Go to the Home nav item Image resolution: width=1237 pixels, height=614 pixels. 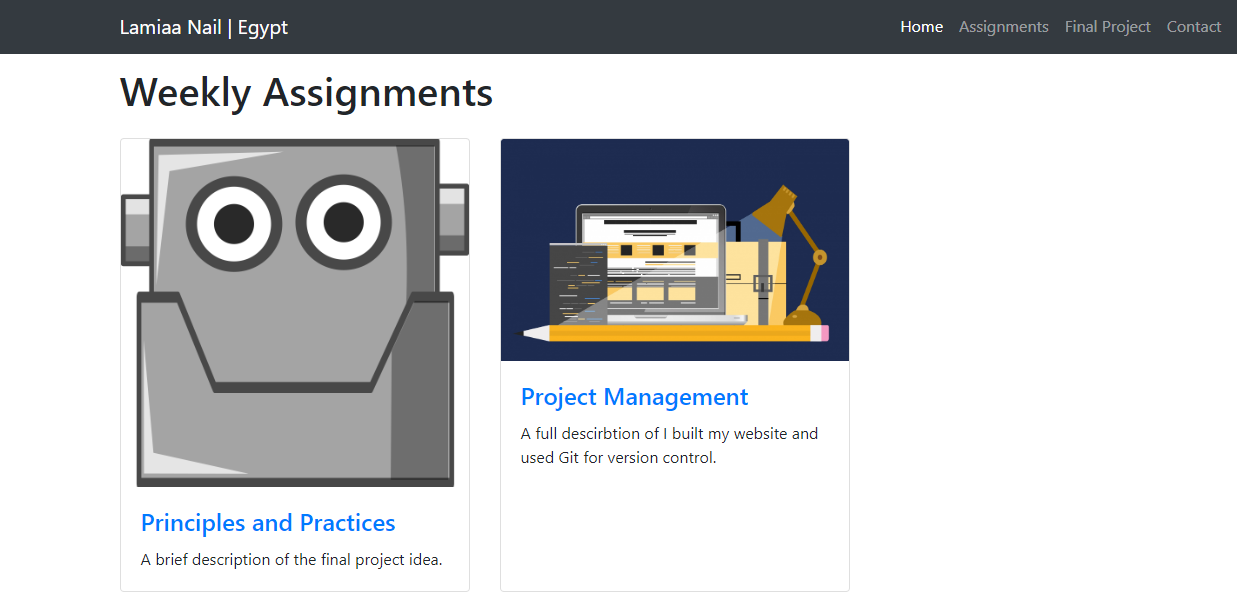pos(921,27)
